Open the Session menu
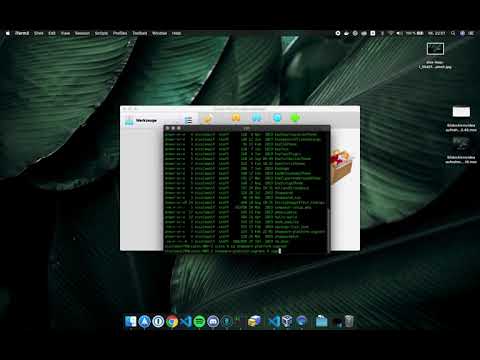 point(82,33)
